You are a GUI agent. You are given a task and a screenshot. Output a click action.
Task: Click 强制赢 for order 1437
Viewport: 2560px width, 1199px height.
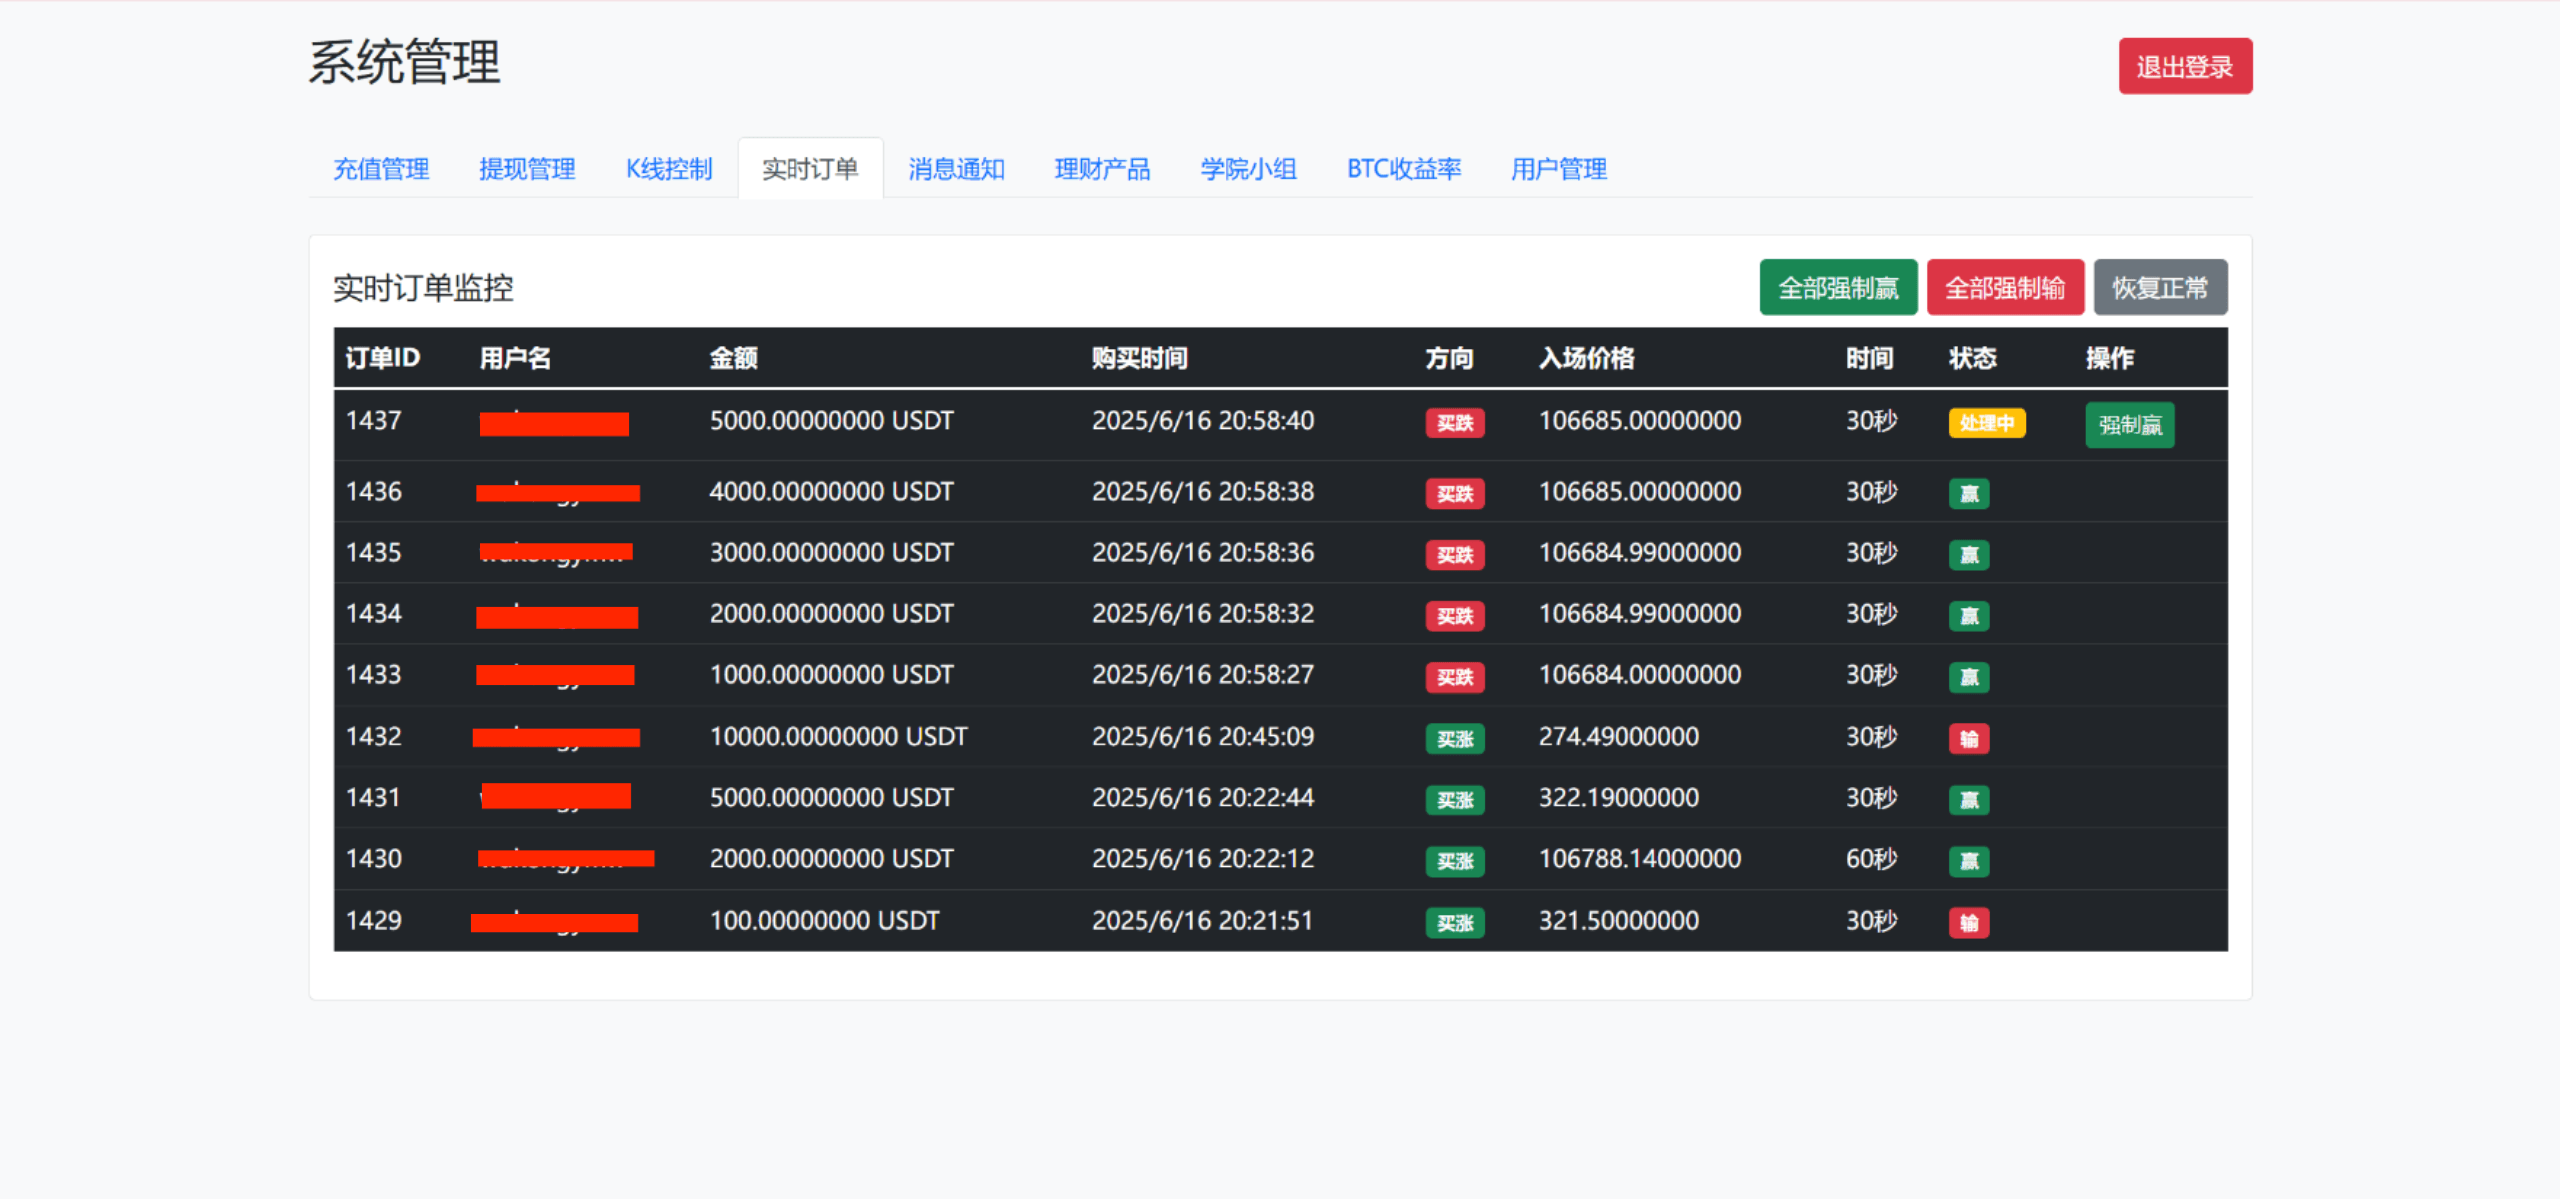2129,425
